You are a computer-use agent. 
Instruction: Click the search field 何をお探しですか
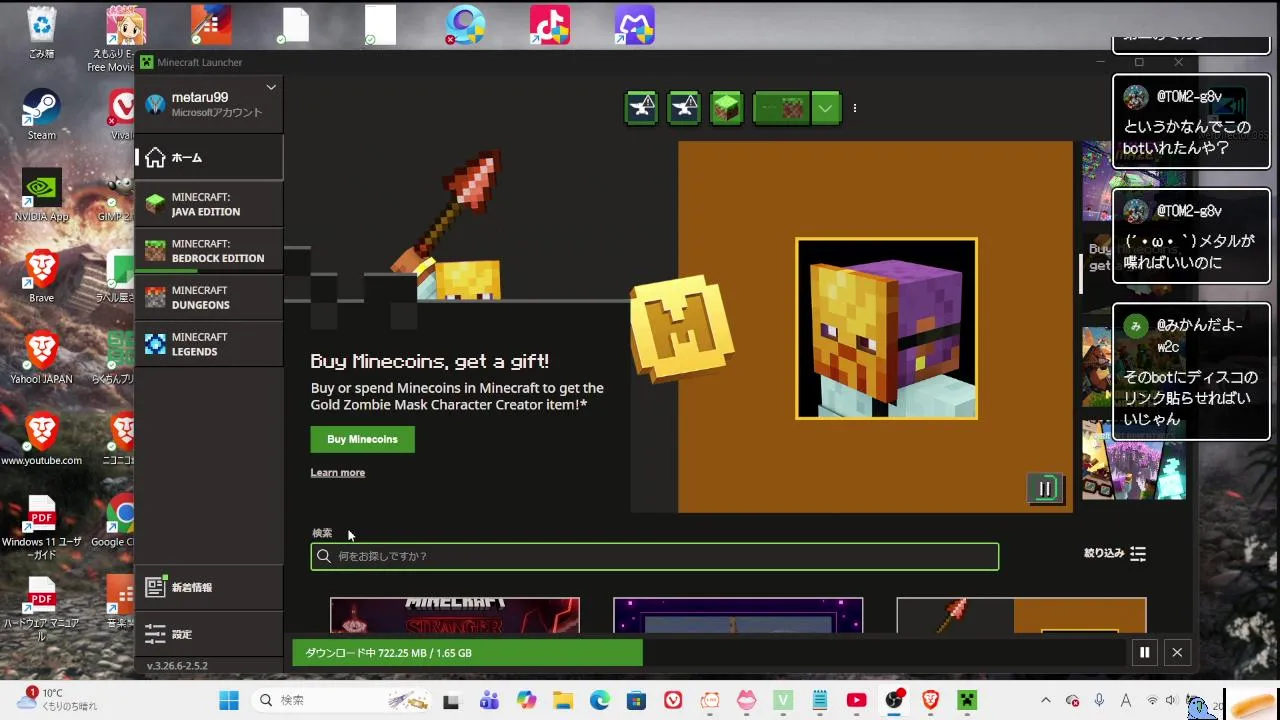pyautogui.click(x=655, y=556)
